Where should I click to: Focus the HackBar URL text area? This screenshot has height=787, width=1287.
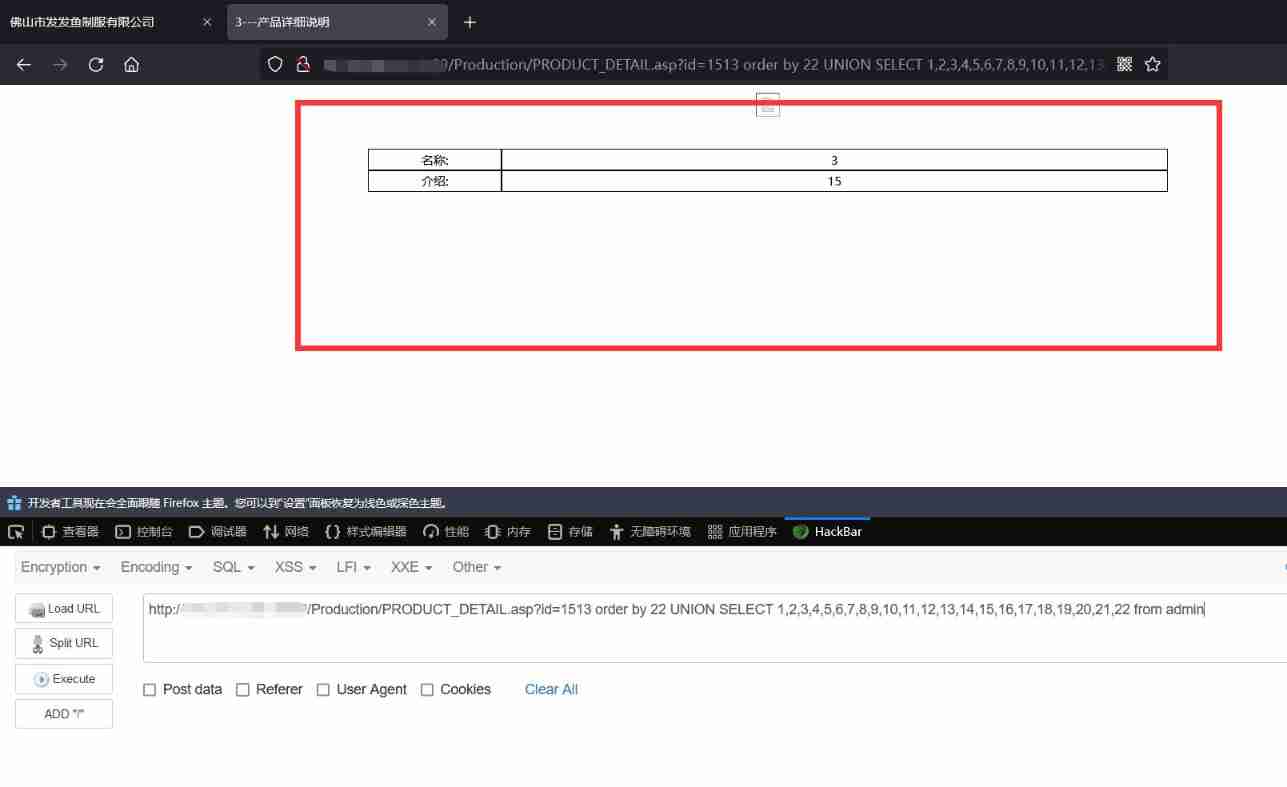(714, 628)
